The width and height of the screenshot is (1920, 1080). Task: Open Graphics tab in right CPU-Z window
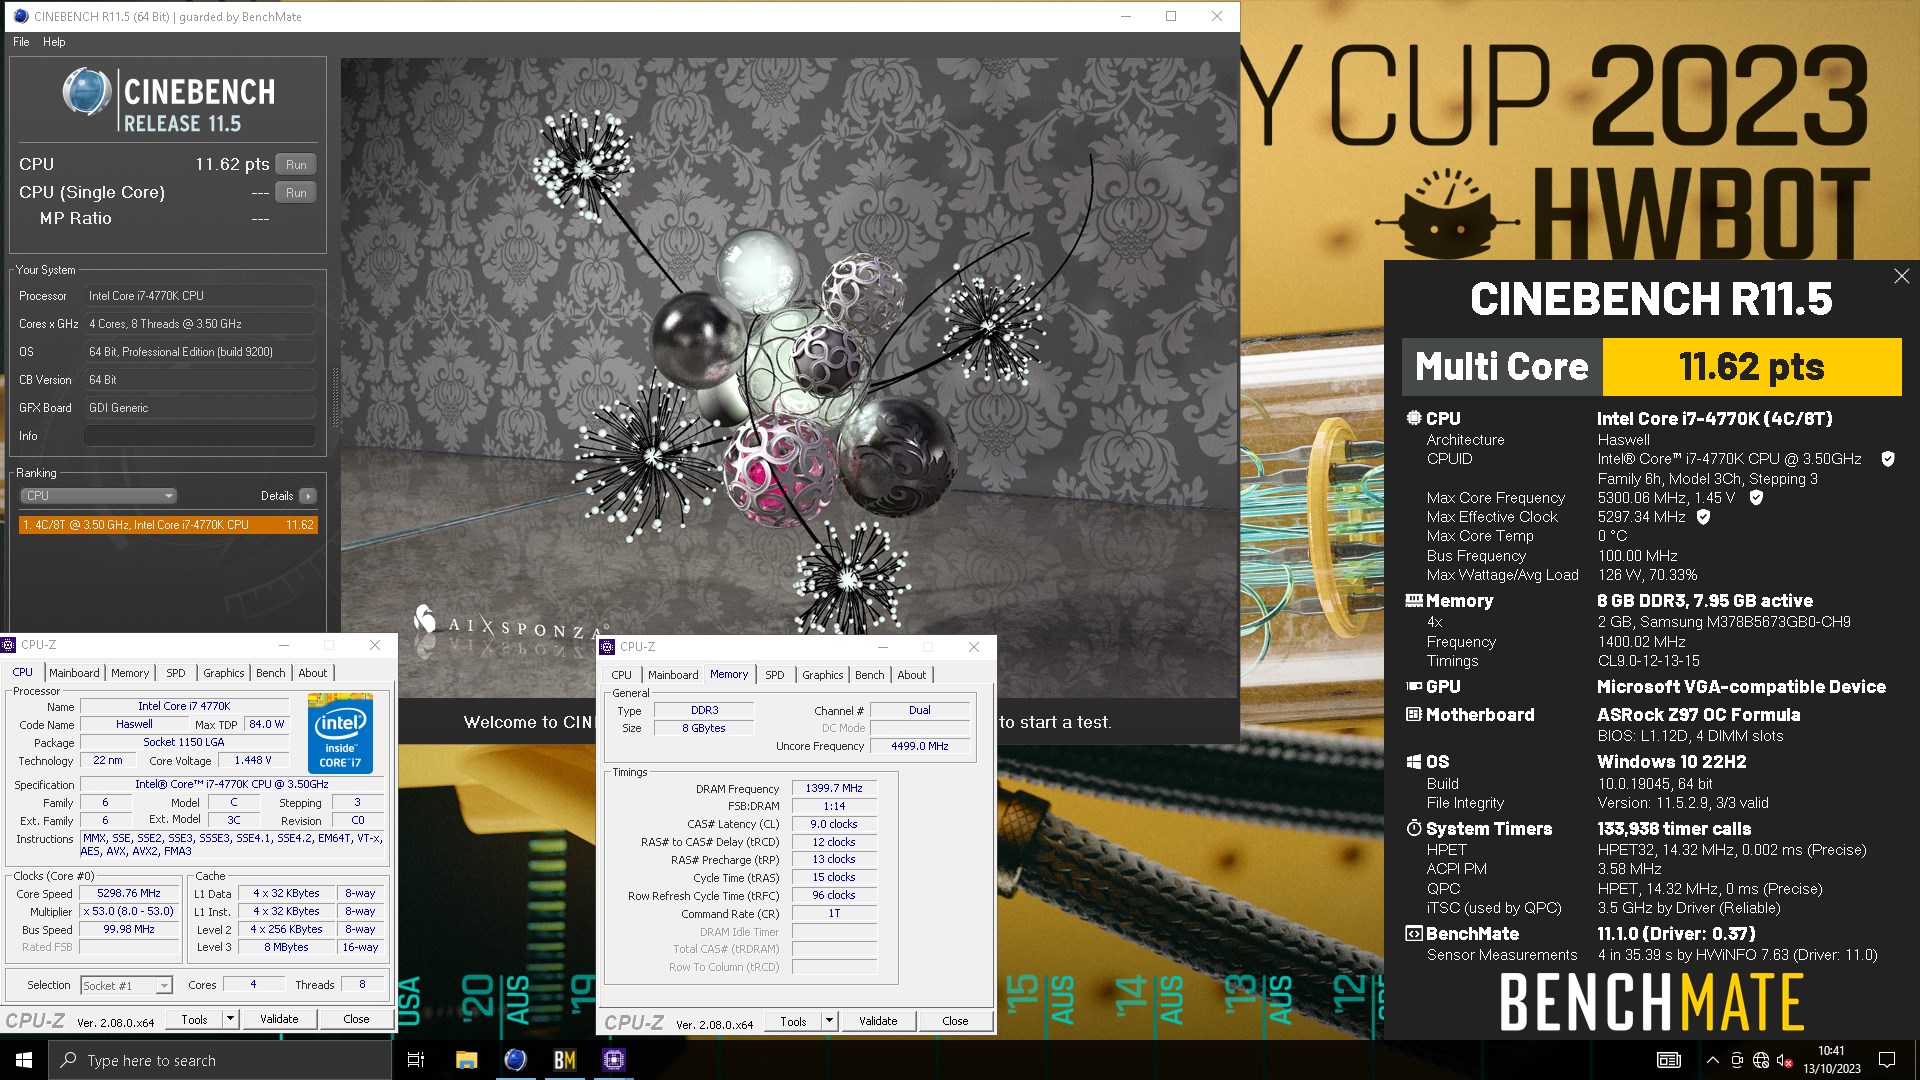coord(822,675)
